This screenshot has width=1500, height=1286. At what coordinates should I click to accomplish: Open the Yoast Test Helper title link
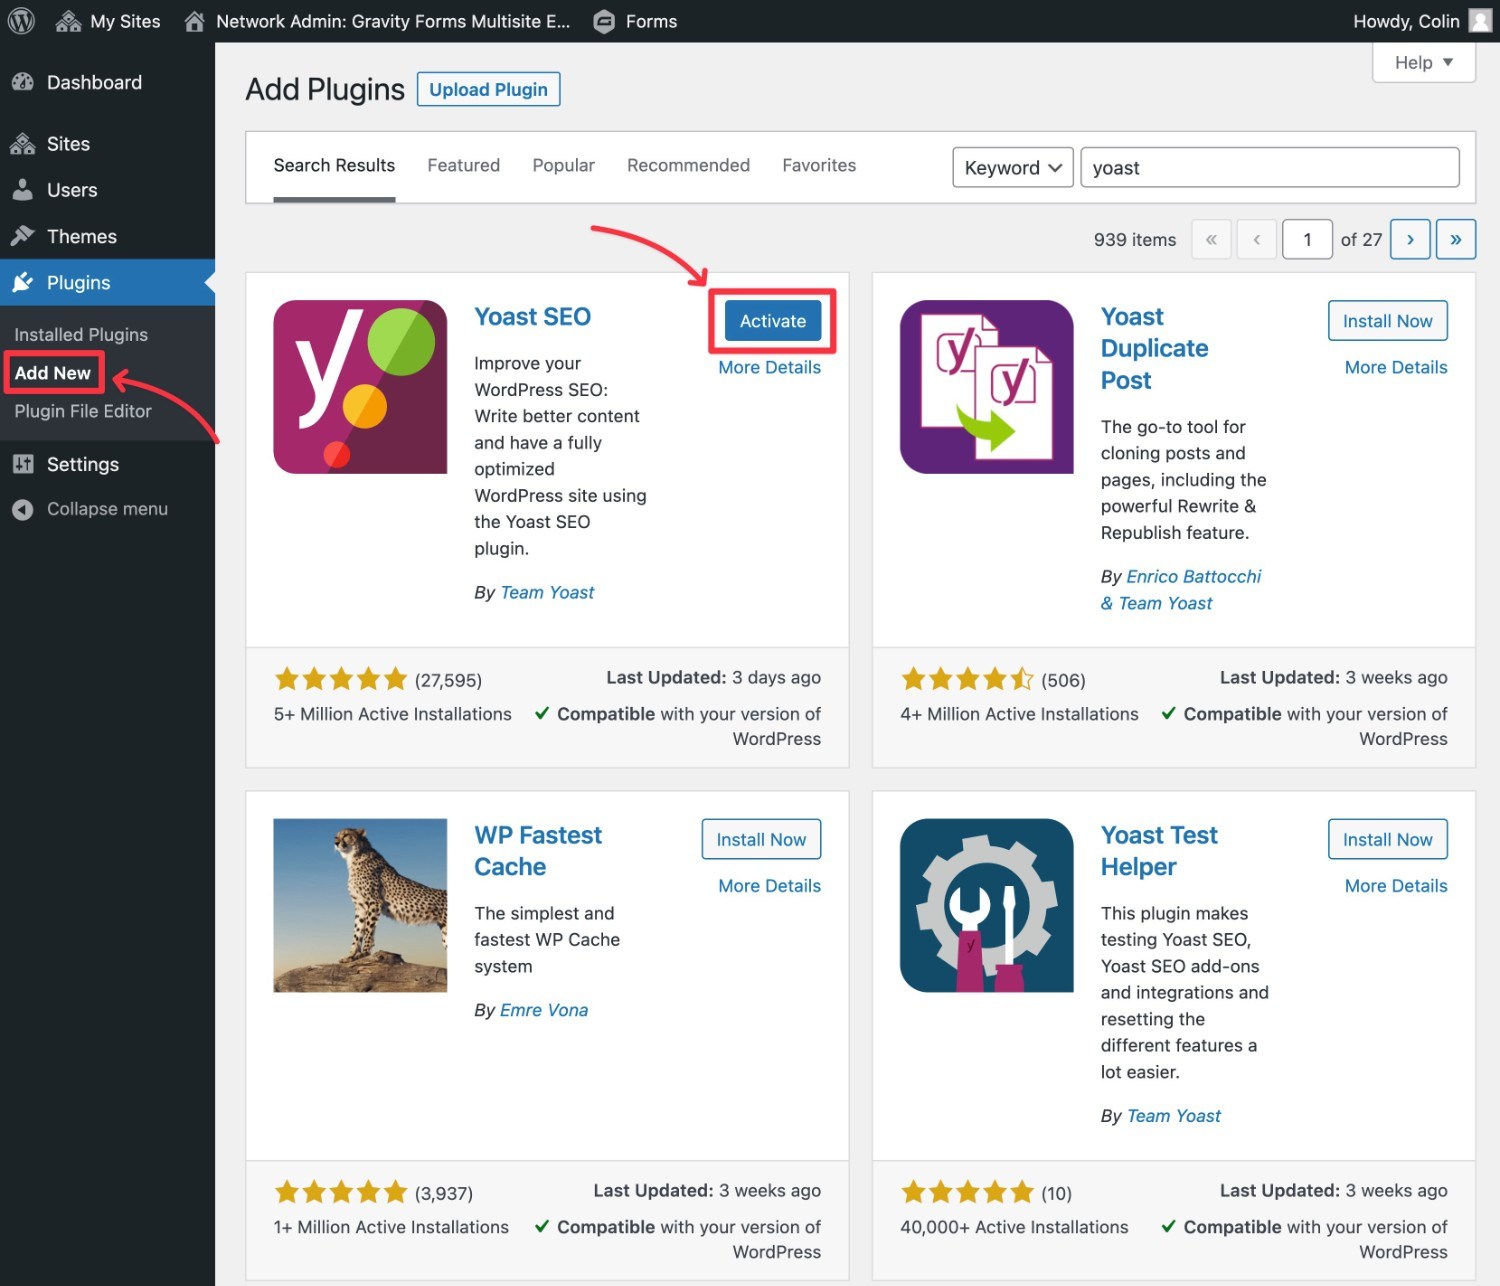[1159, 851]
